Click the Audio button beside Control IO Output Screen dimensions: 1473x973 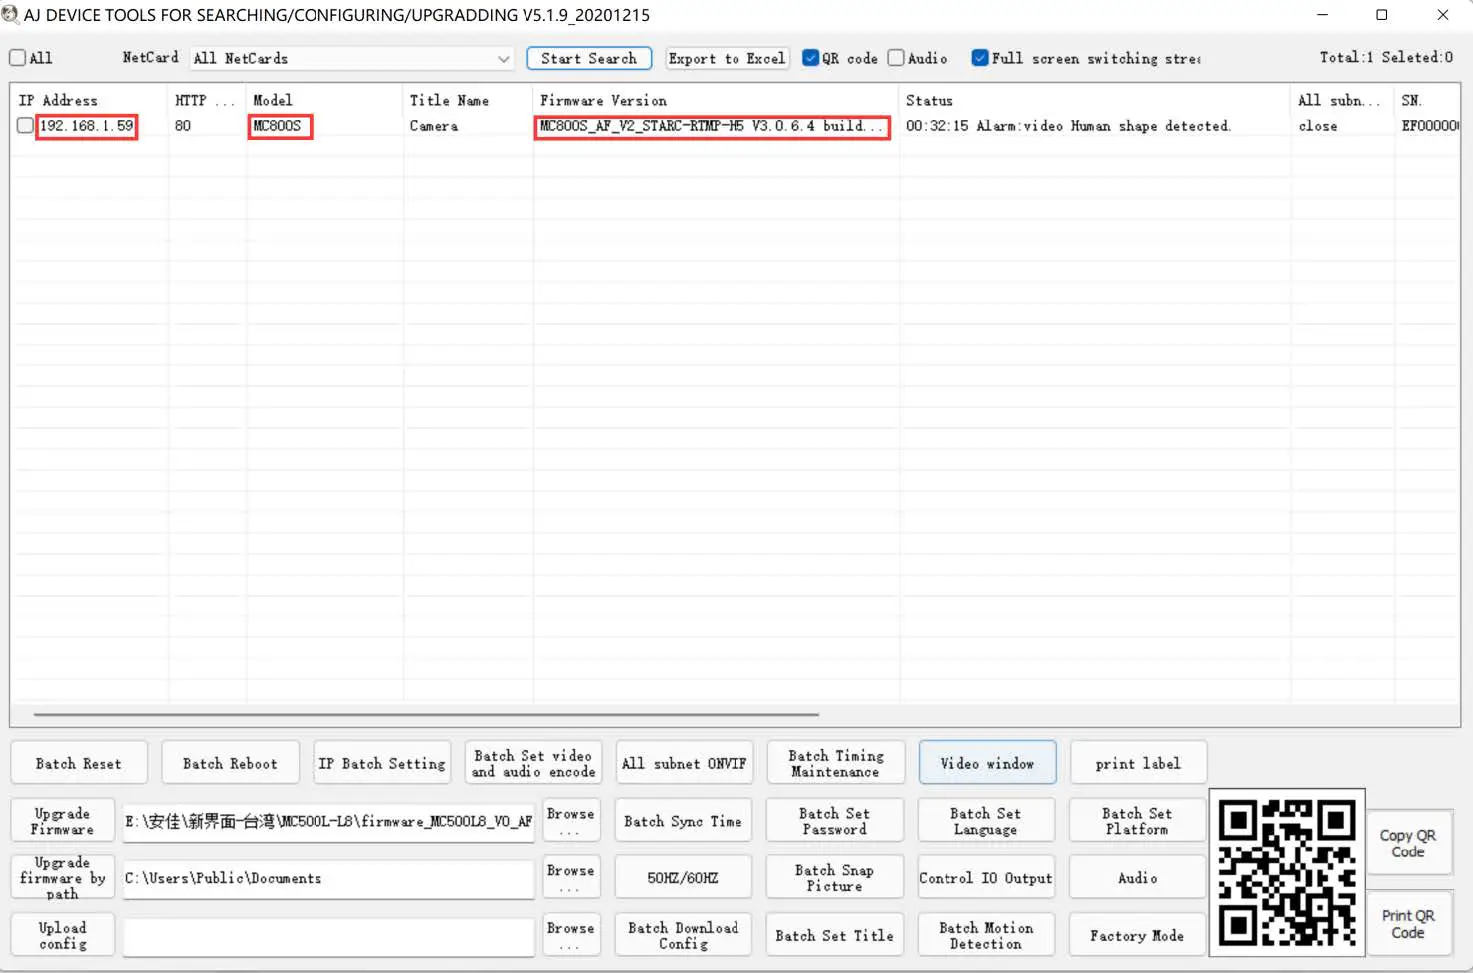point(1137,877)
